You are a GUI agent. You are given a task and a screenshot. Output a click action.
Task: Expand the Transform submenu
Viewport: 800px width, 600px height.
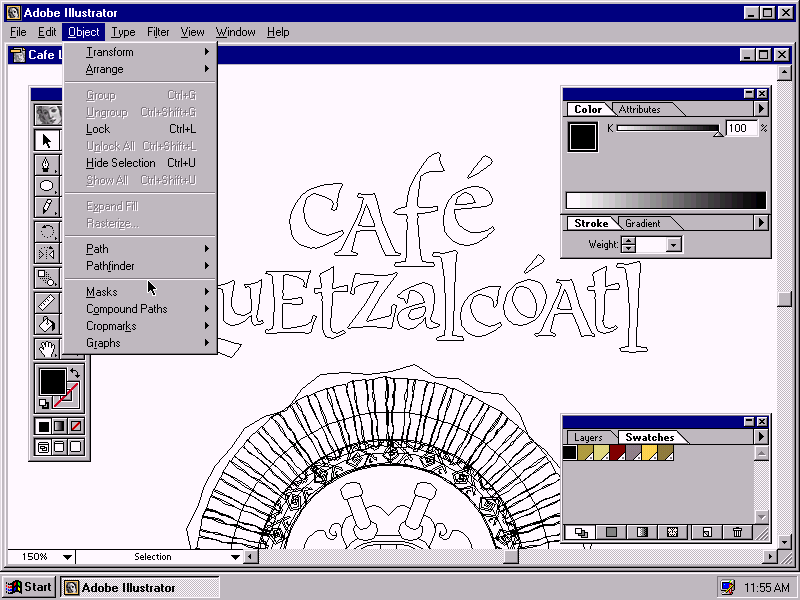[141, 52]
